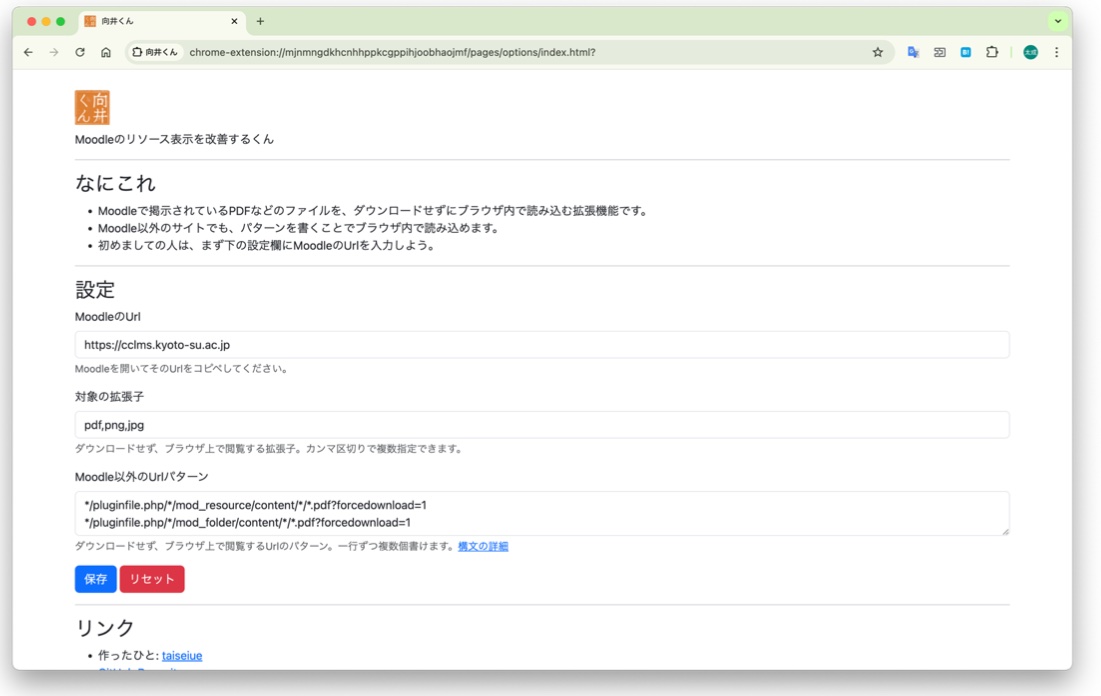Click into the Moodle以外のUrlパターン textarea
Image resolution: width=1101 pixels, height=696 pixels.
(542, 513)
